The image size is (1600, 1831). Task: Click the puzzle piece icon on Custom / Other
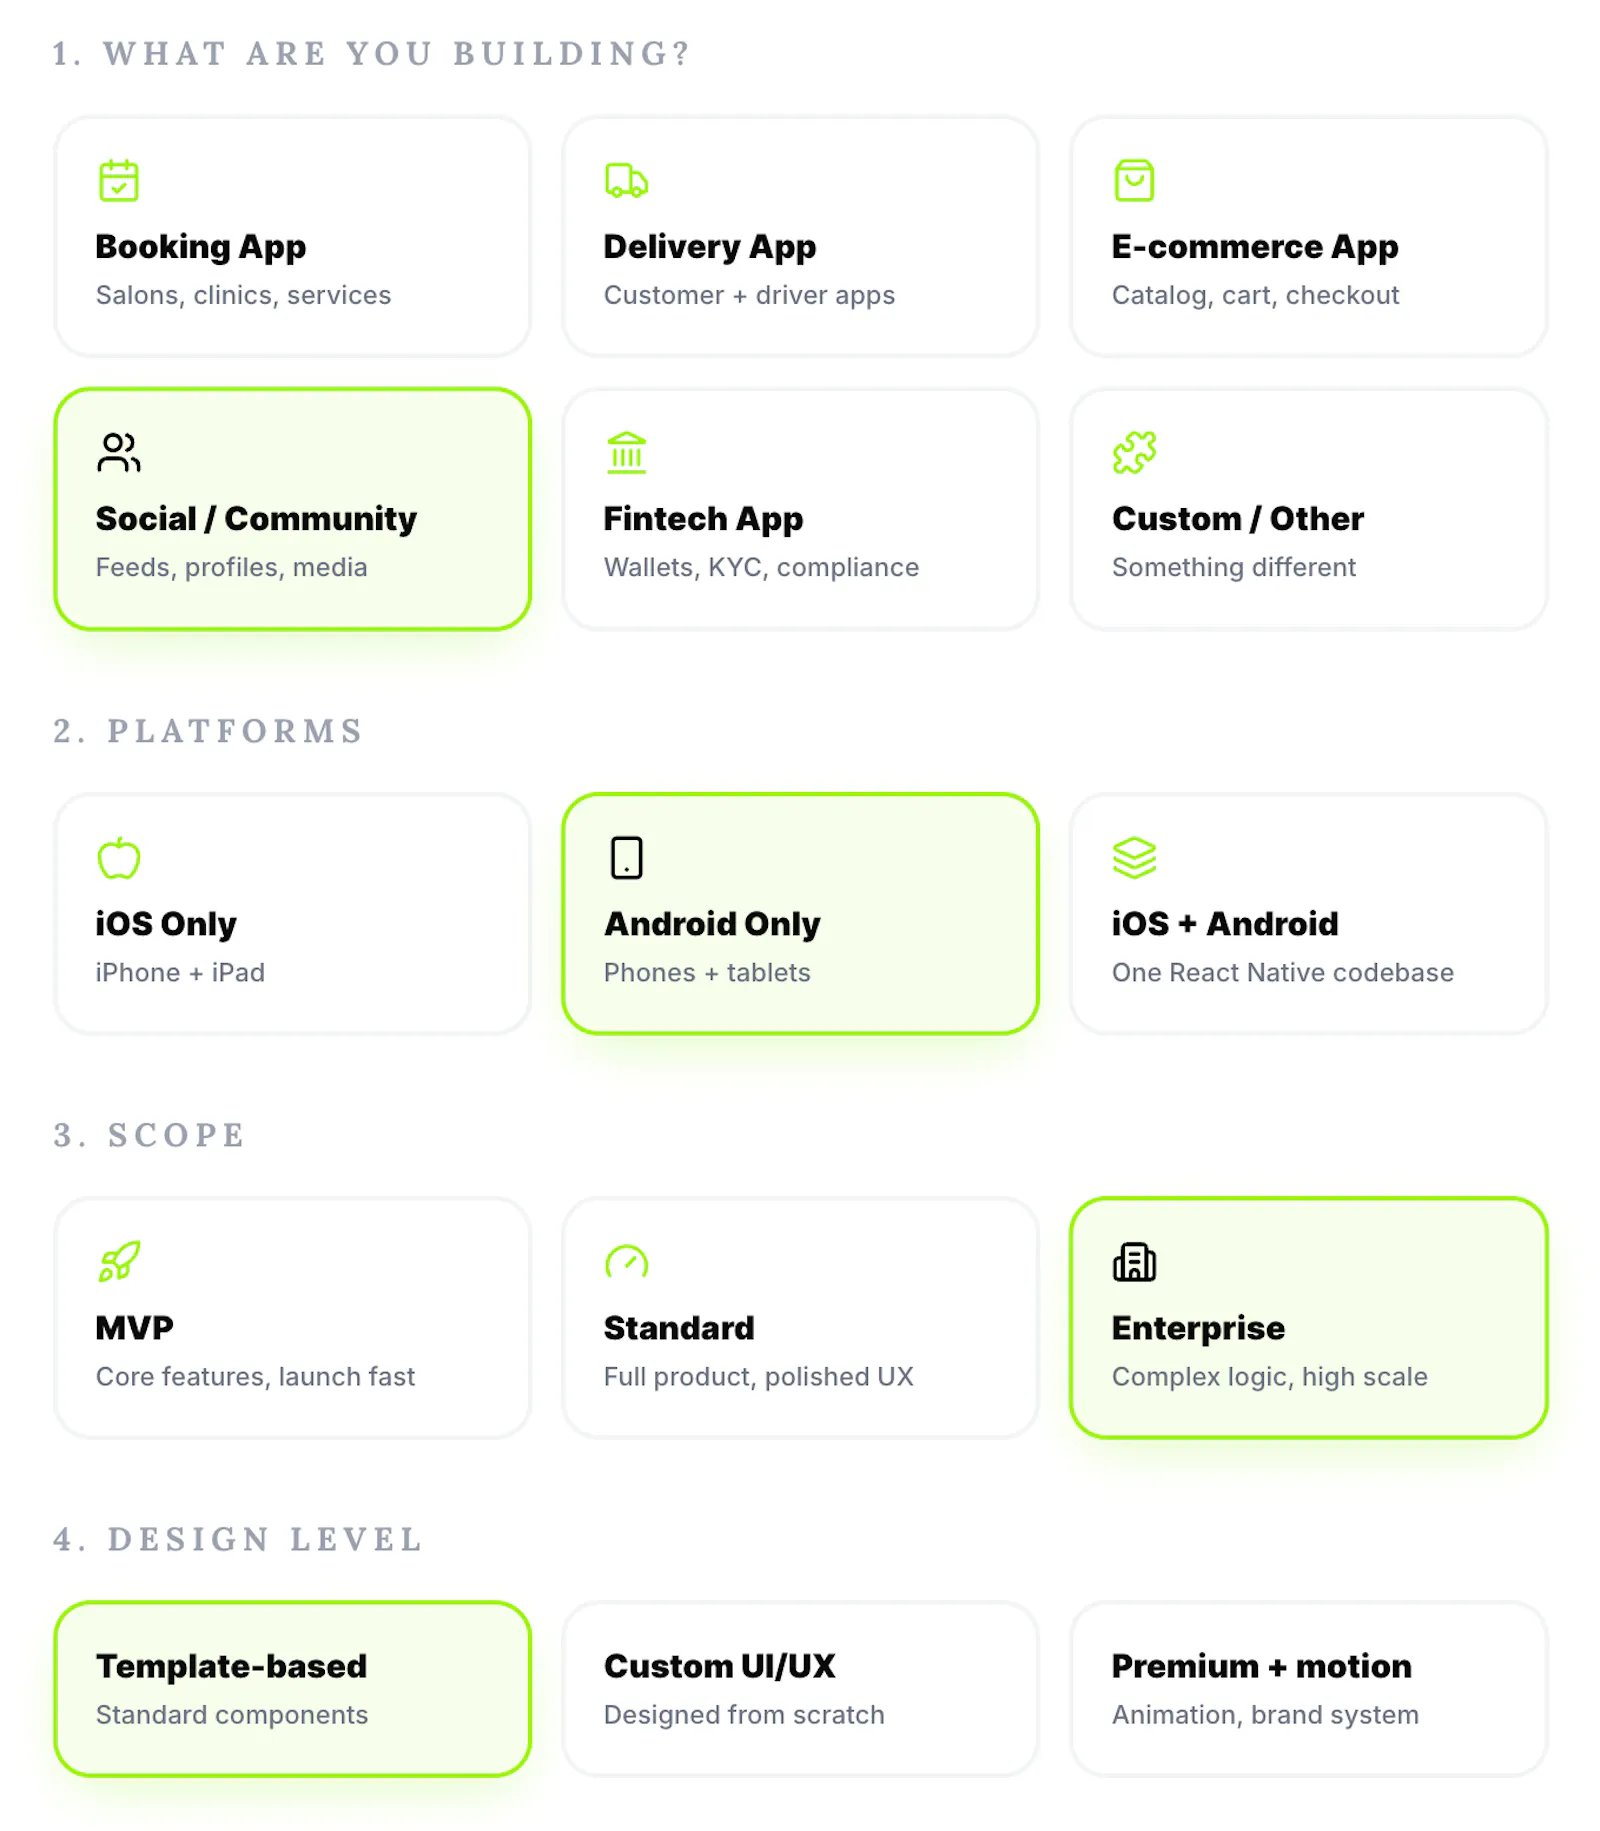[1134, 453]
